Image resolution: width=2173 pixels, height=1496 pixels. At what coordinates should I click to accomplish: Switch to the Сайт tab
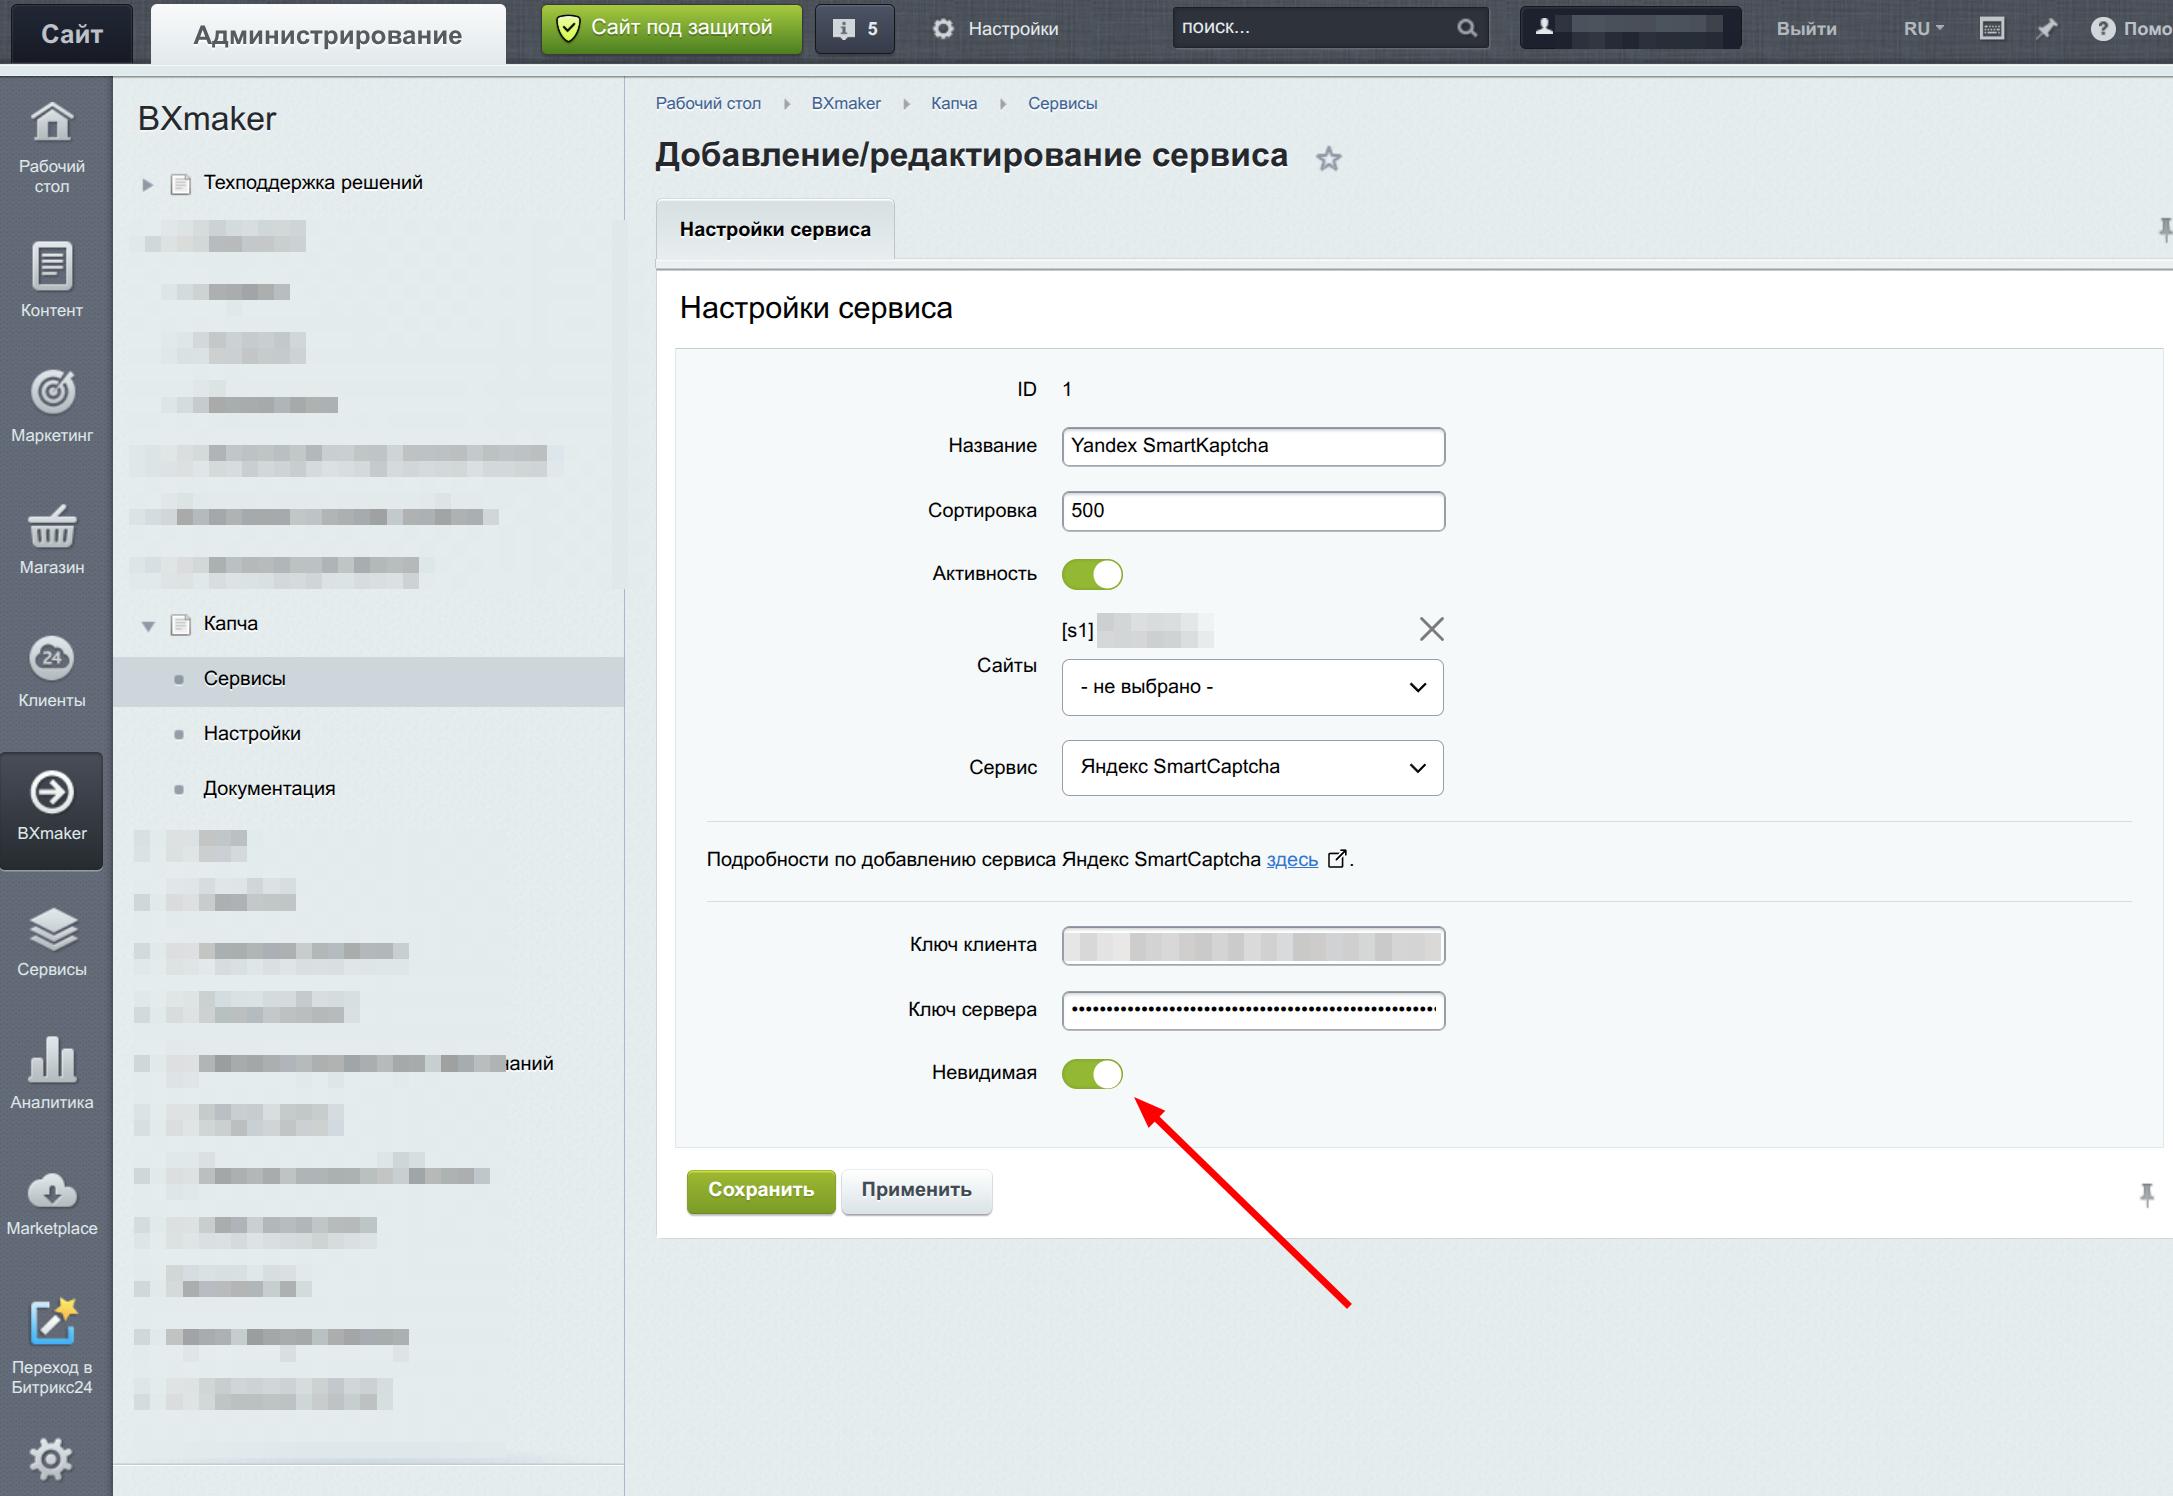coord(71,34)
